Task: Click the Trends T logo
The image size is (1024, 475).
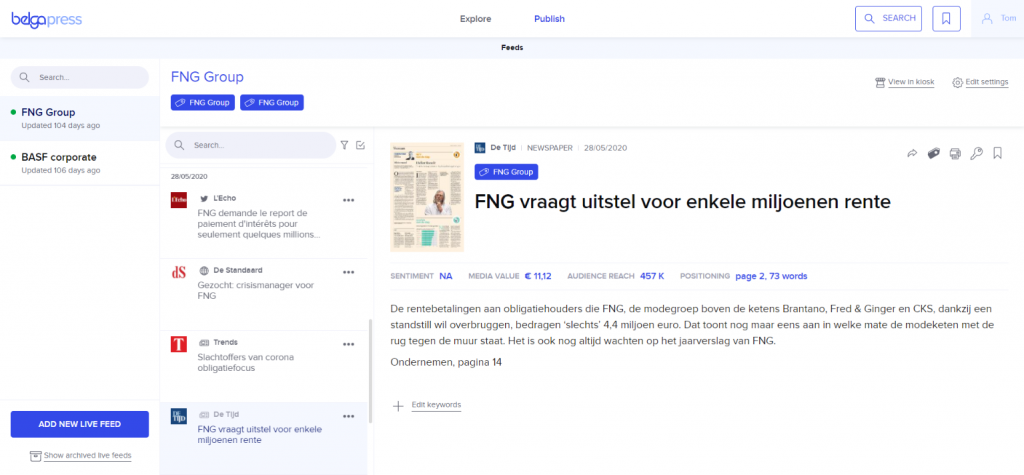Action: pyautogui.click(x=179, y=344)
